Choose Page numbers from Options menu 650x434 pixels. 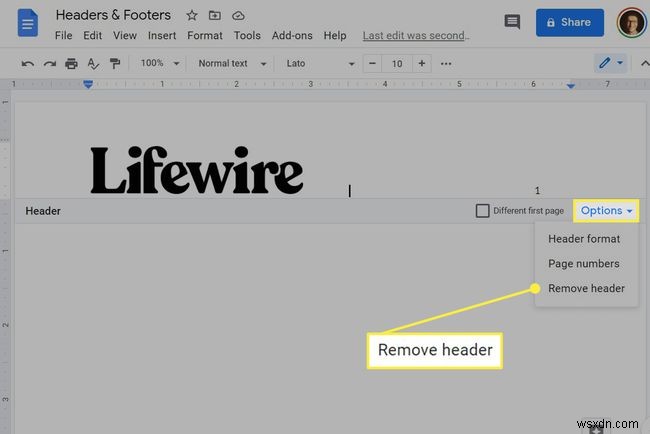tap(586, 264)
